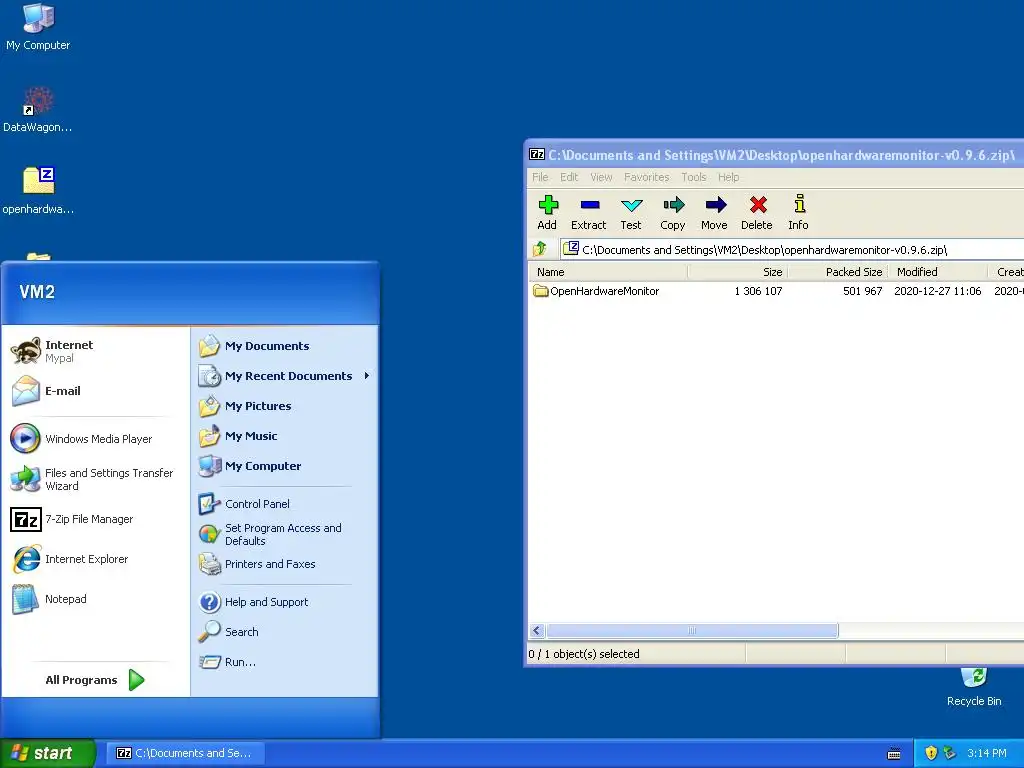Click the Start button
This screenshot has height=768, width=1024.
click(x=47, y=753)
